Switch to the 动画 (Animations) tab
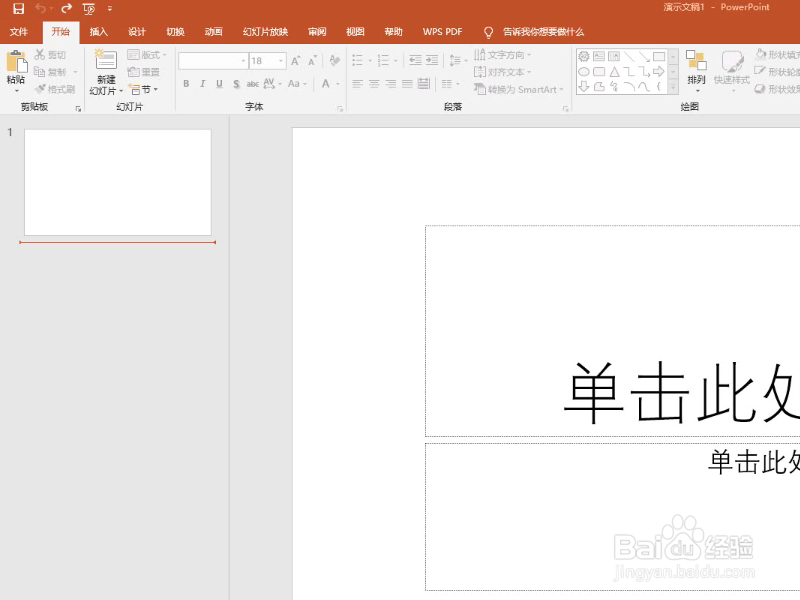Screen dimensions: 800x600 point(213,32)
